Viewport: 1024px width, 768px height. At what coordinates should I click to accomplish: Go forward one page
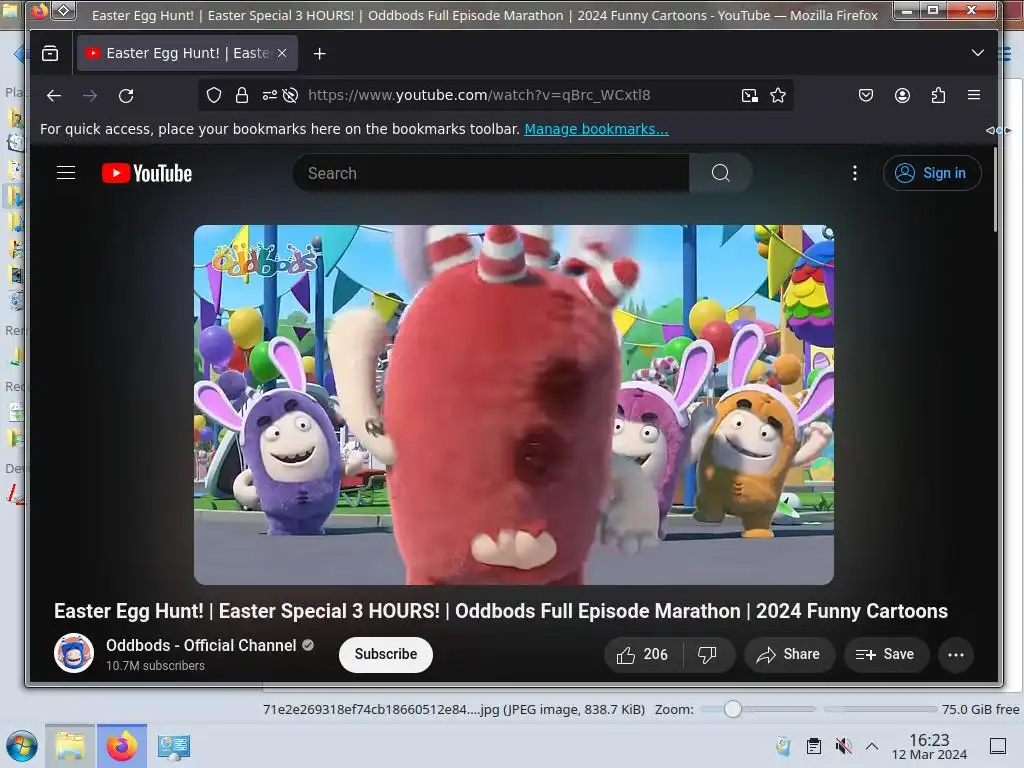pyautogui.click(x=90, y=96)
